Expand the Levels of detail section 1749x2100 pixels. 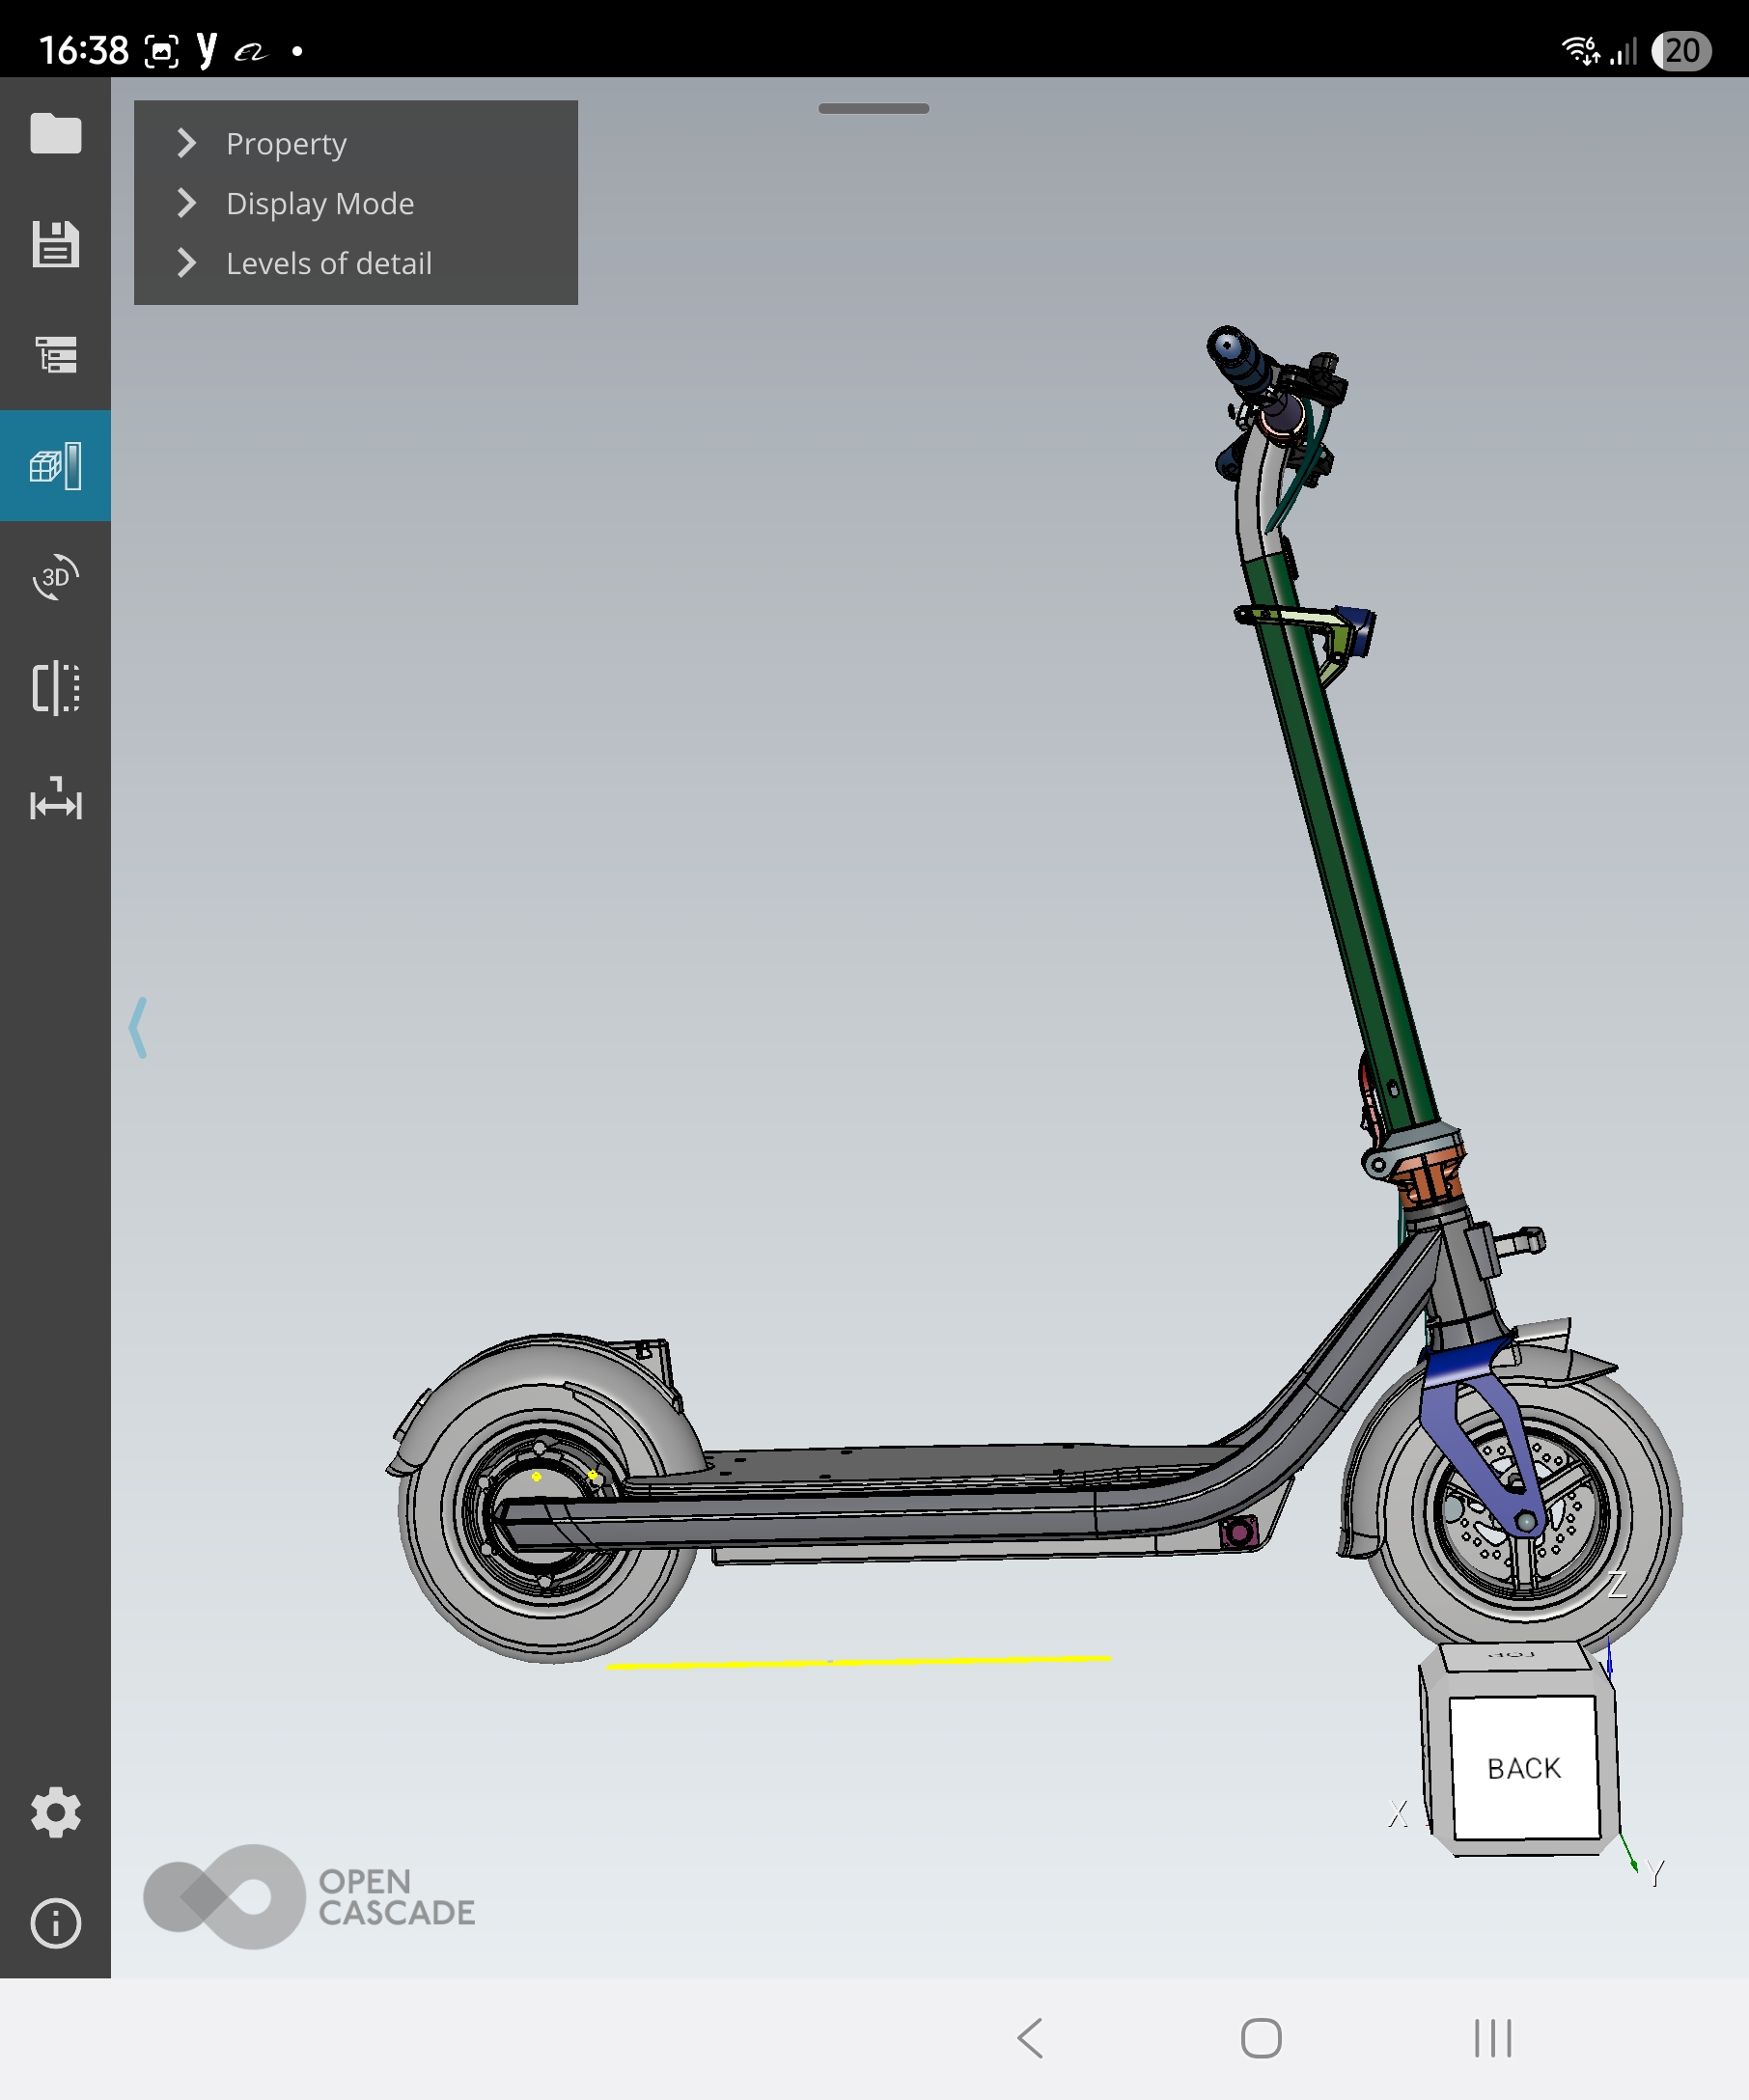[328, 264]
